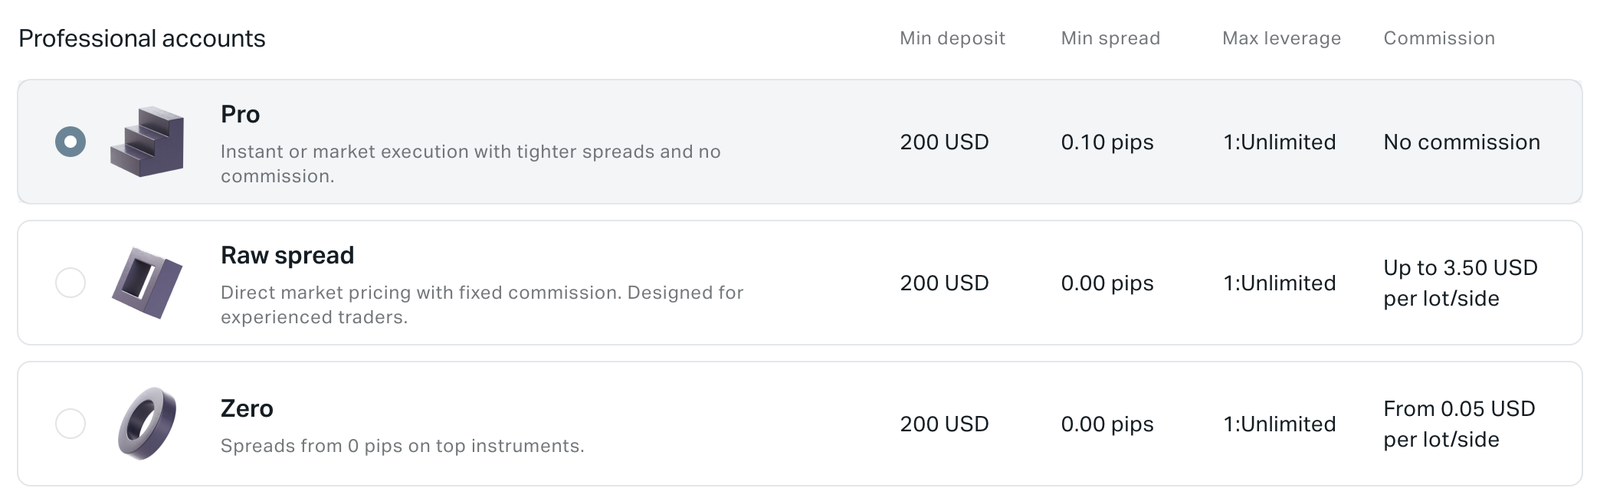The image size is (1600, 504).
Task: Click the Raw spread description text
Action: pyautogui.click(x=481, y=305)
